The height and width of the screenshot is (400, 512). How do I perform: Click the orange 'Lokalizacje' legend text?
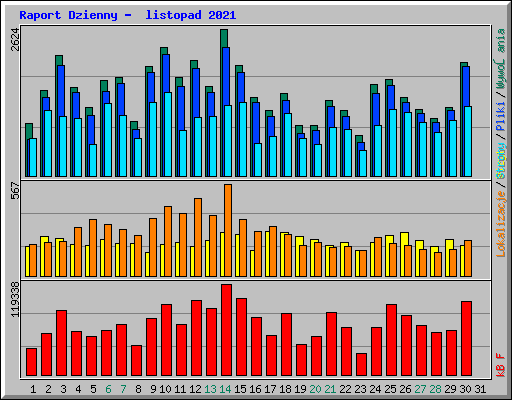tap(501, 223)
